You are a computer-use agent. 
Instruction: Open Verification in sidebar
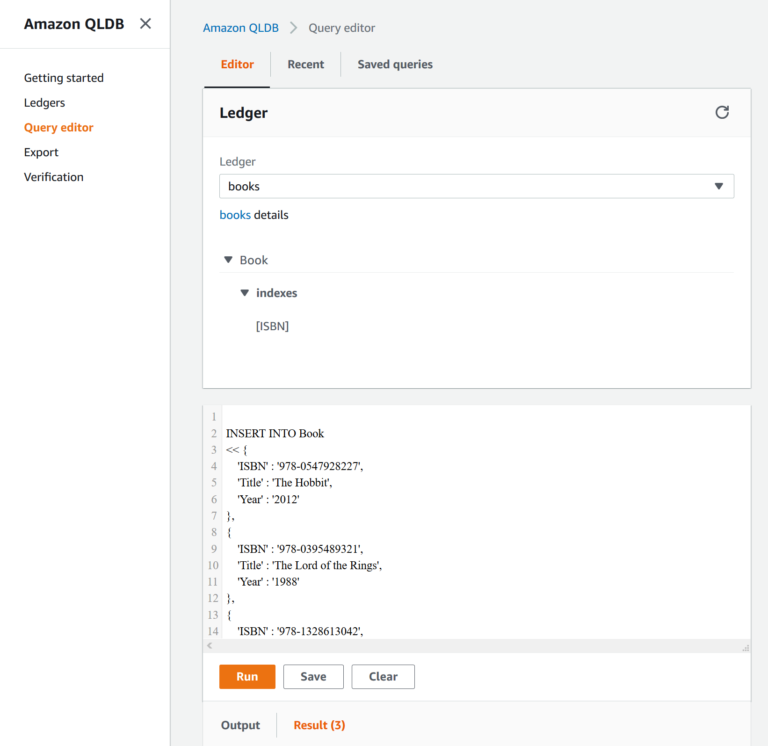point(54,177)
